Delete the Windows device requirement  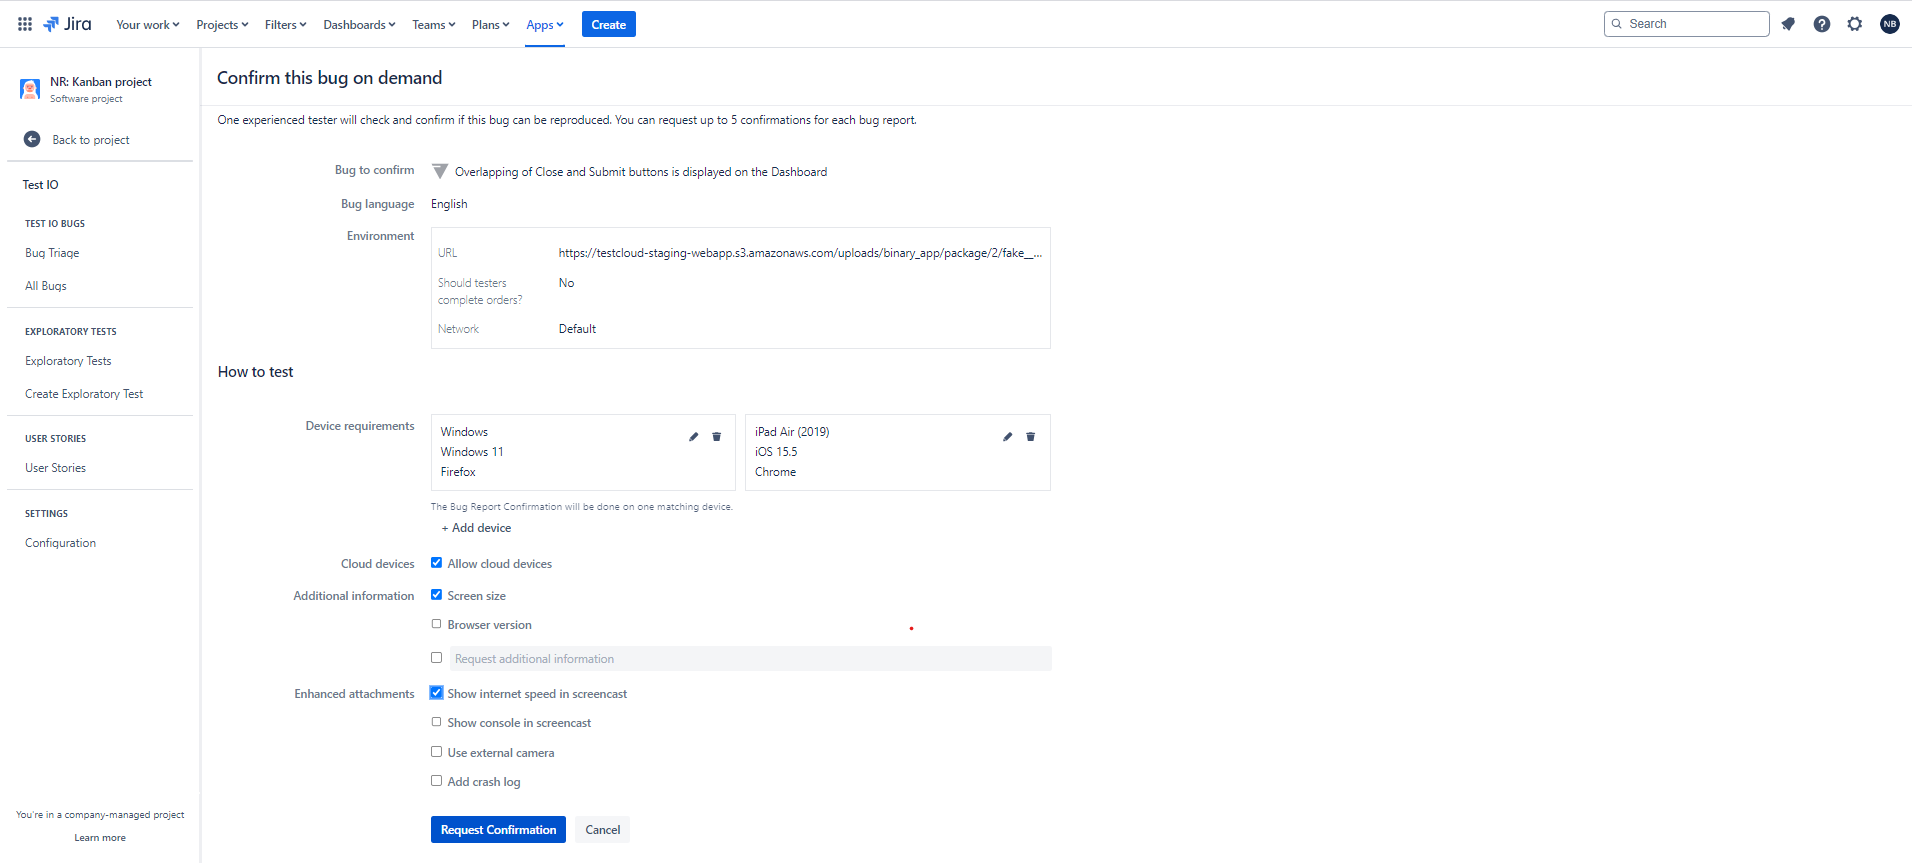[716, 437]
